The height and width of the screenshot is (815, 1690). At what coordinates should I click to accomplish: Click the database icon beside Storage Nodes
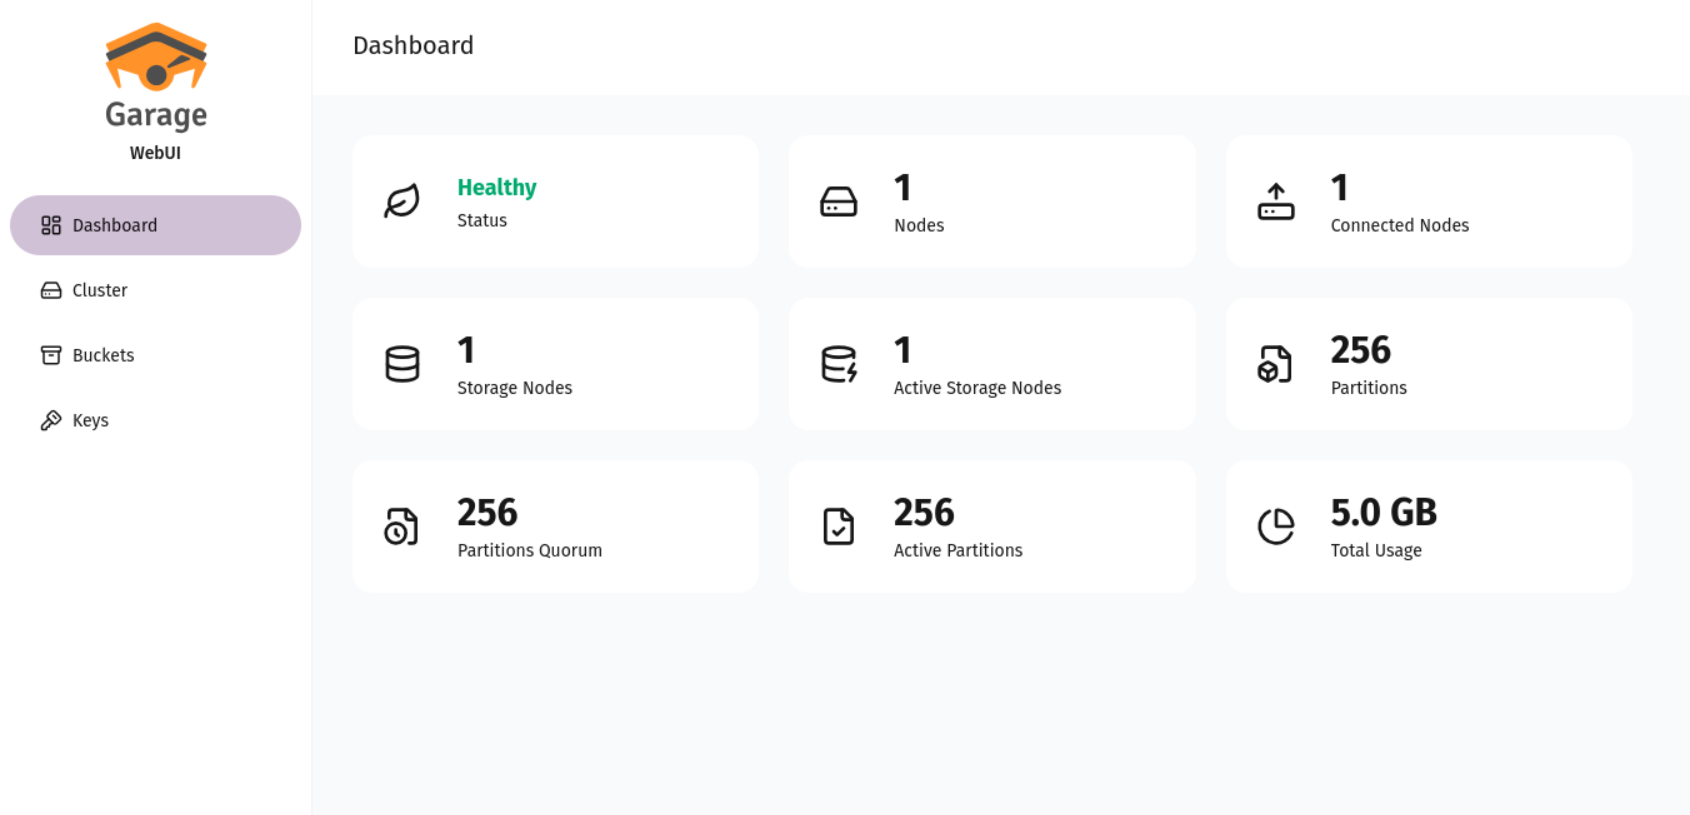pyautogui.click(x=402, y=364)
